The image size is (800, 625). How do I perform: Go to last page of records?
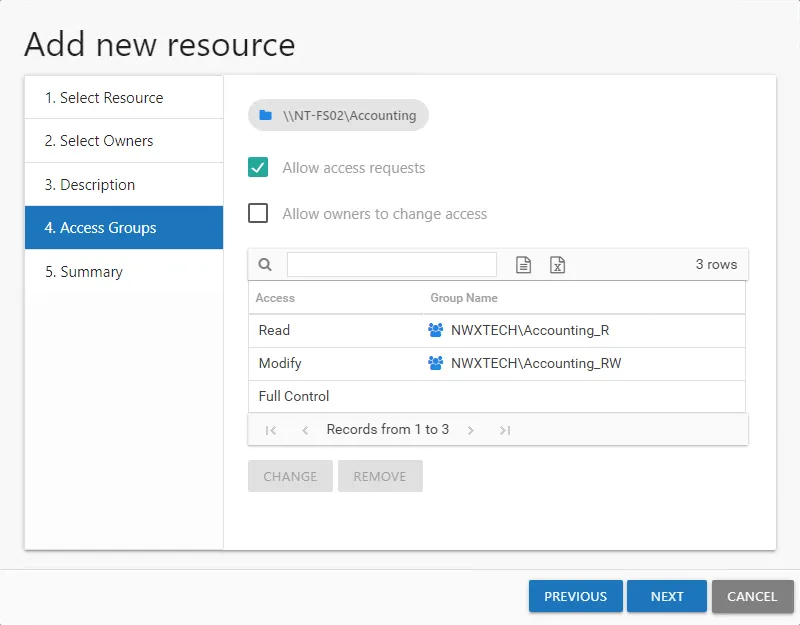[x=505, y=430]
